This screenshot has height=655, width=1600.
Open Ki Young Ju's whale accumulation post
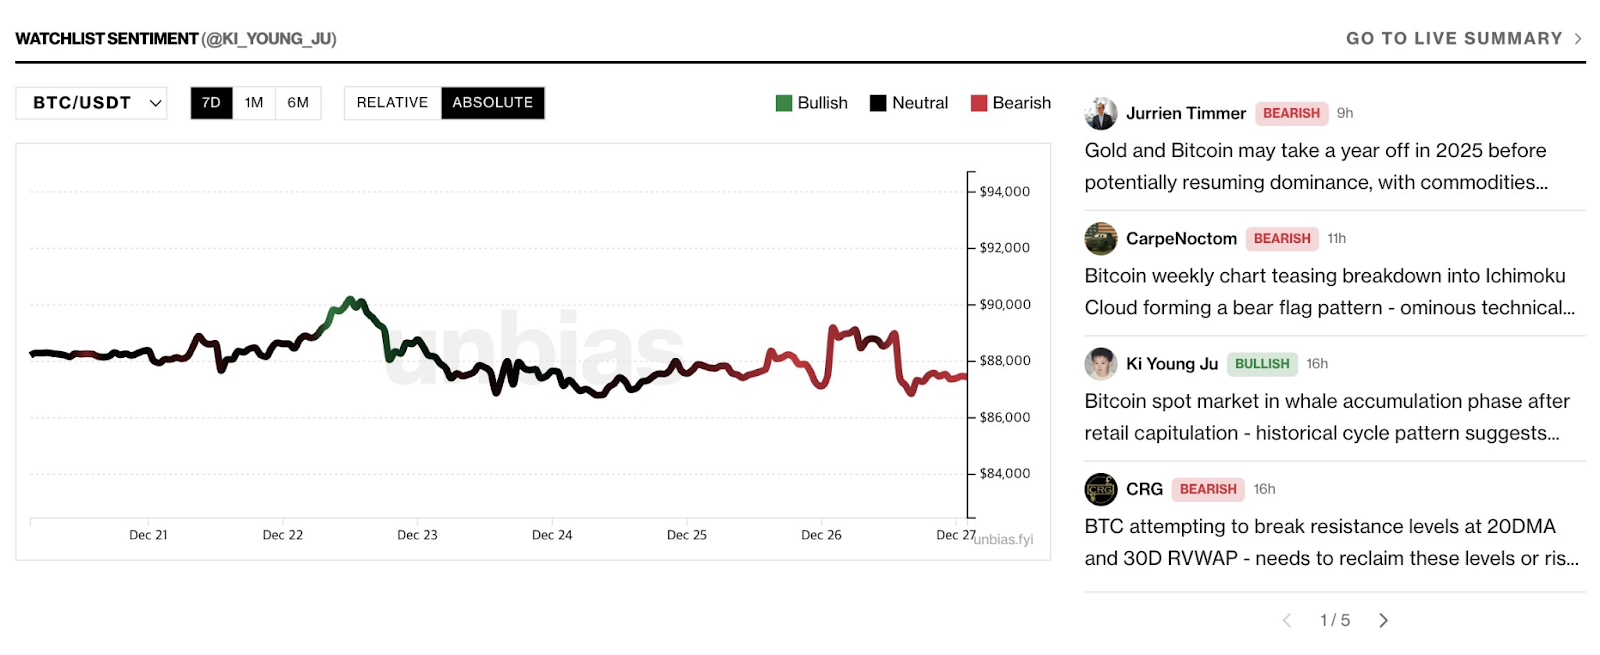click(x=1326, y=417)
